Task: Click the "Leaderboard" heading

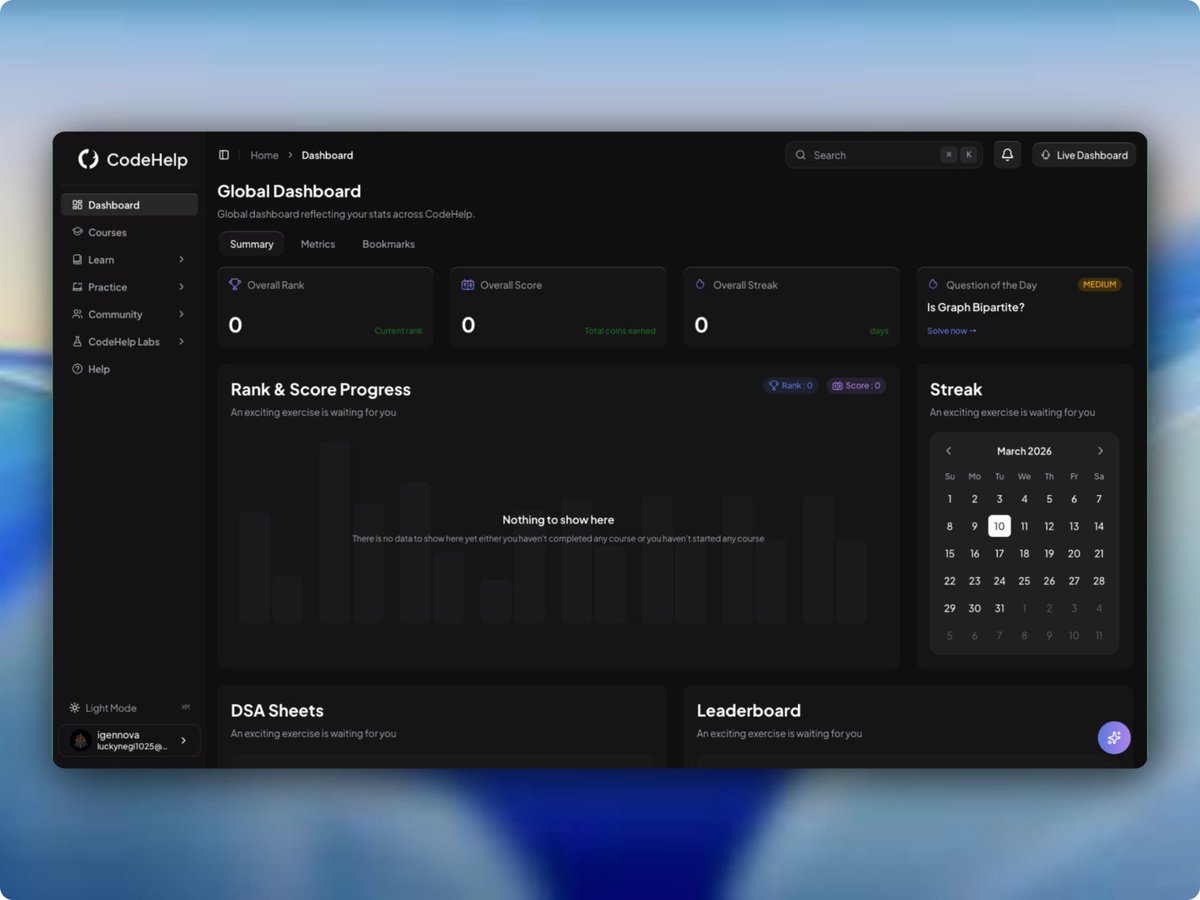Action: 749,711
